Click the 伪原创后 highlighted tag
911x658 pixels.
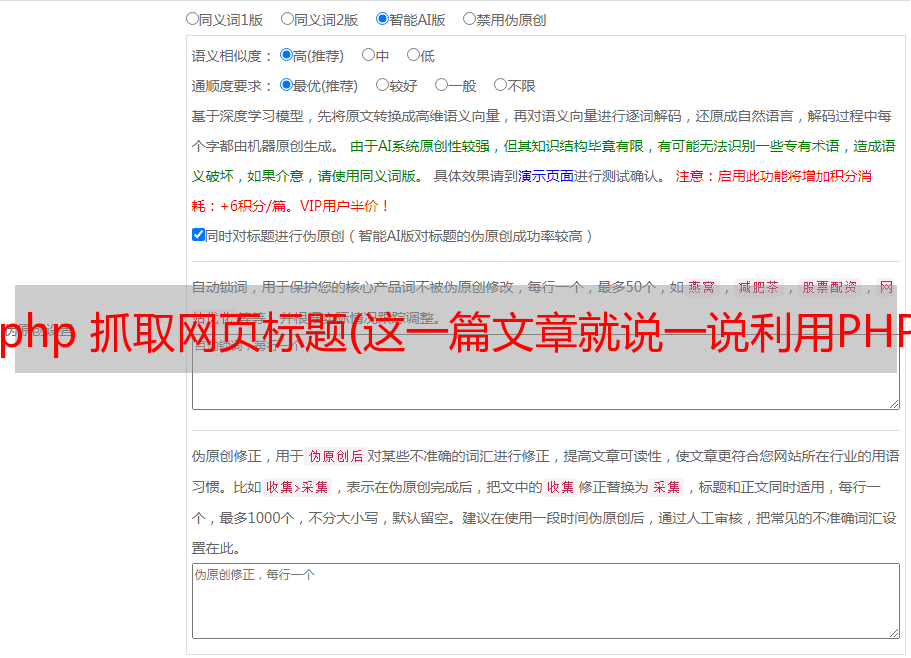tap(335, 456)
